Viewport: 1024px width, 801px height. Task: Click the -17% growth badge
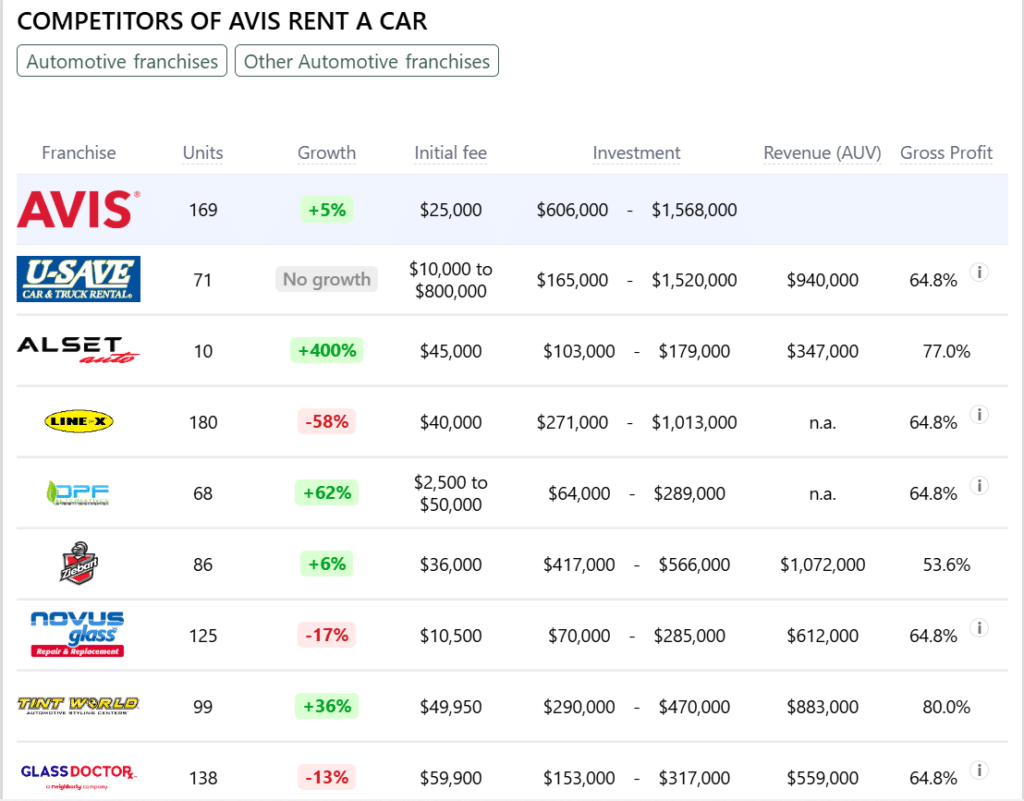point(327,635)
